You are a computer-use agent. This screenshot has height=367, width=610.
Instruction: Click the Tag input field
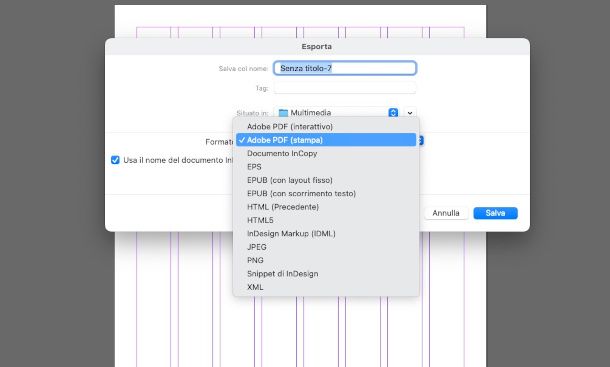coord(345,88)
